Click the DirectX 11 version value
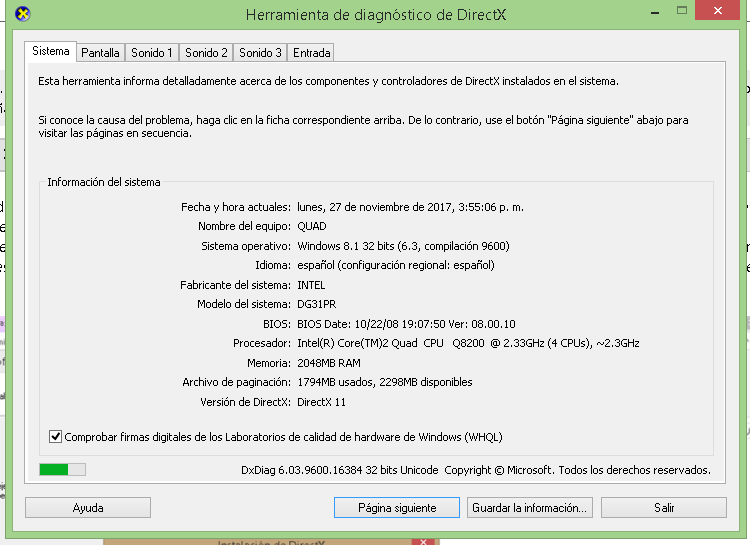 click(321, 402)
